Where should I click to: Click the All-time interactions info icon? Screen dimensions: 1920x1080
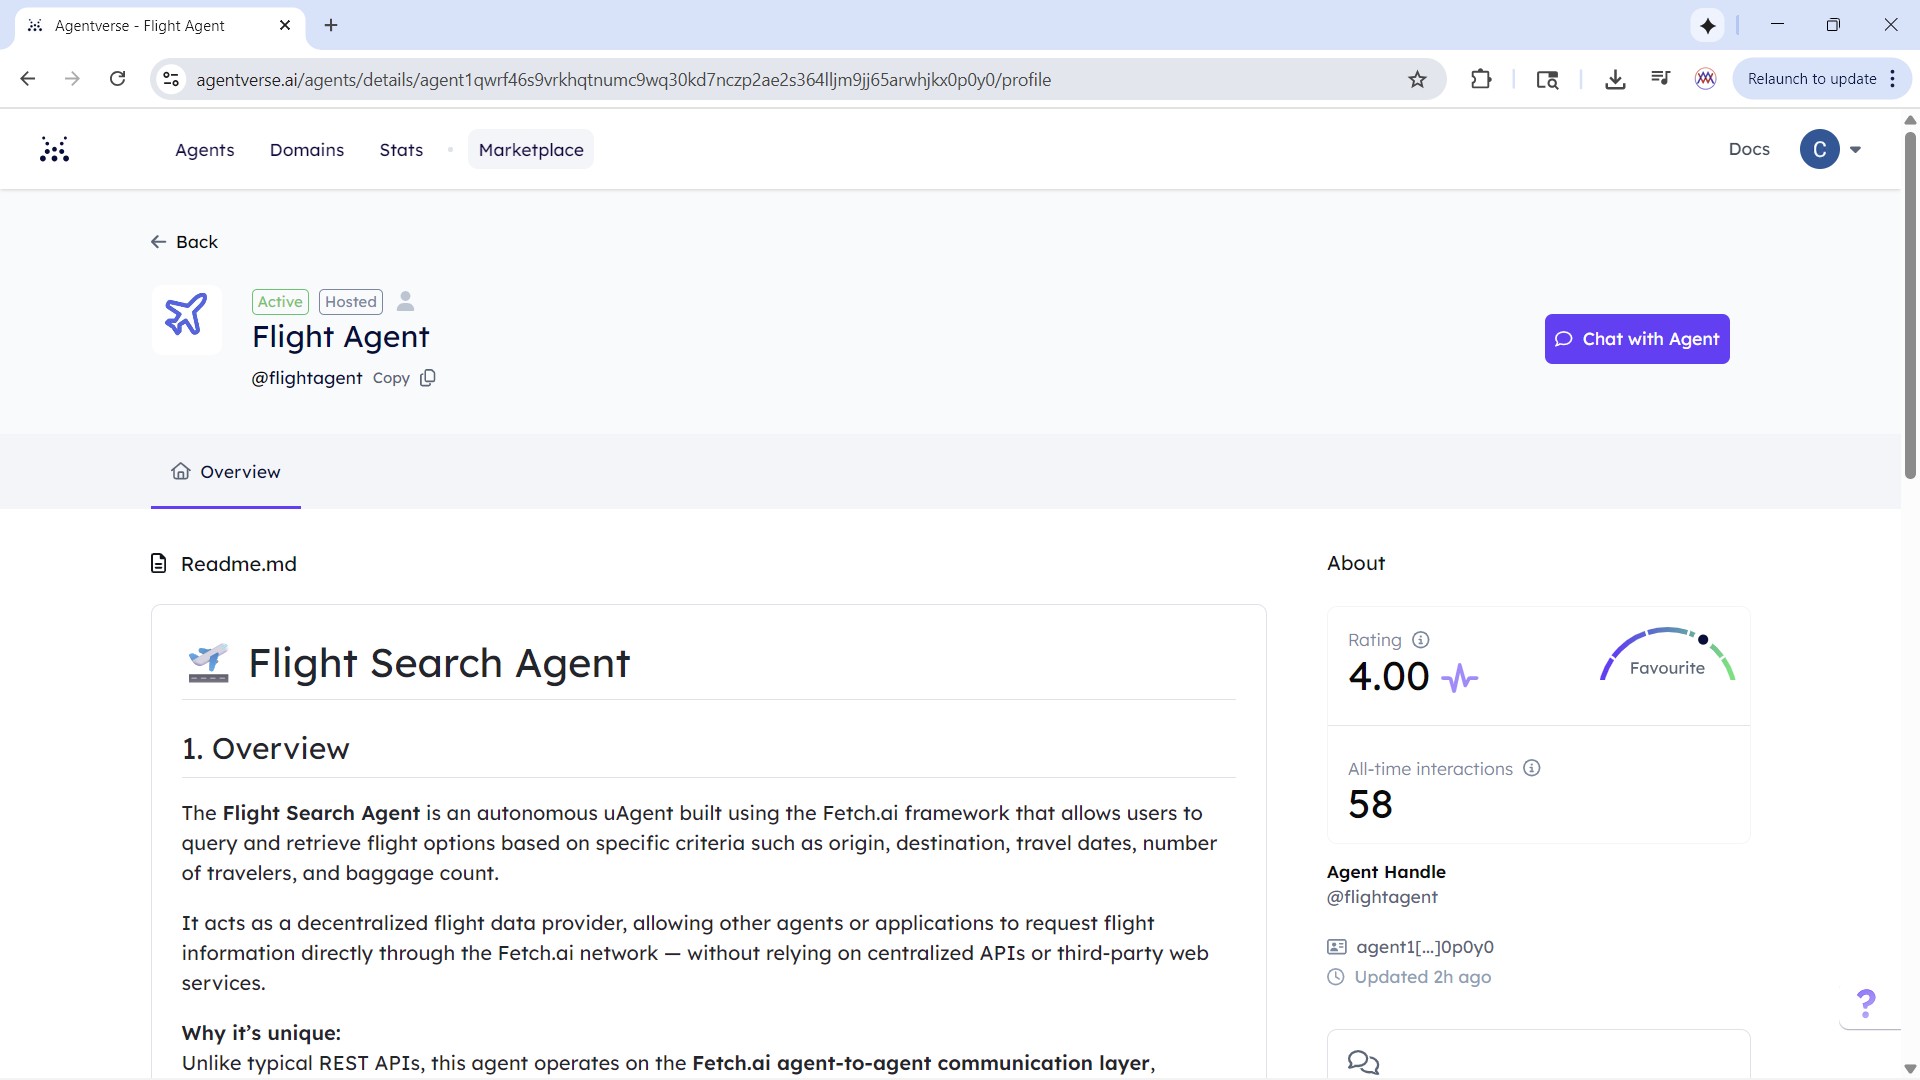(1531, 768)
